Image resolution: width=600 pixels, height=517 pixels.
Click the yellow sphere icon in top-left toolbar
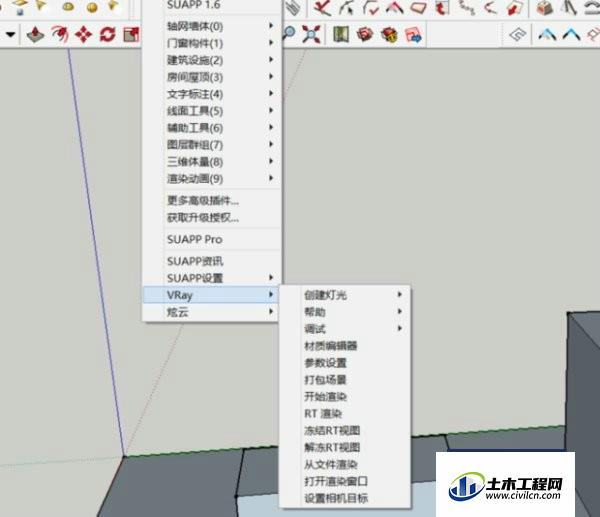coord(92,8)
